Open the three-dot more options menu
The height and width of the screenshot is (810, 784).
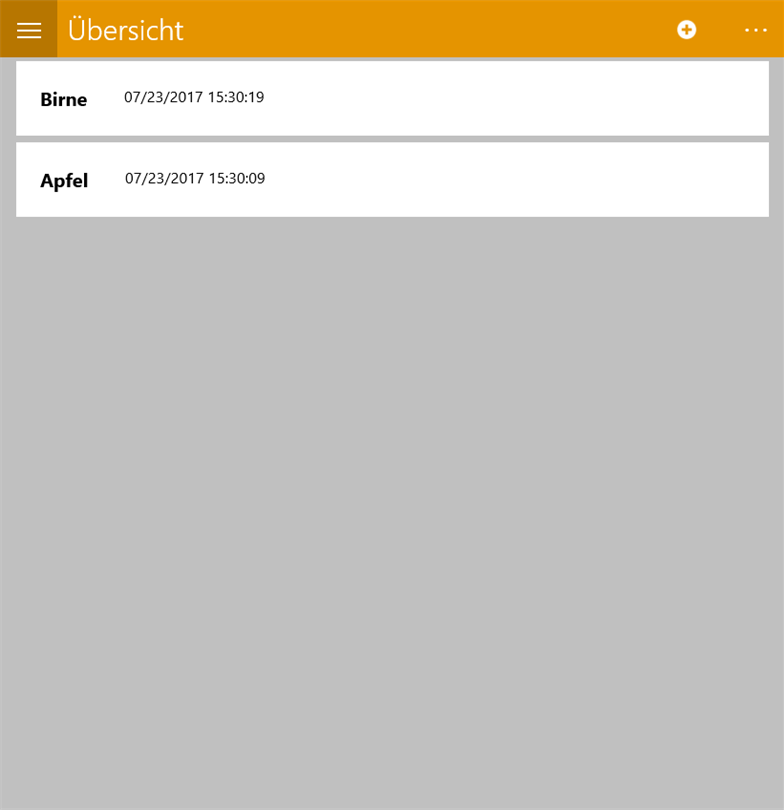[x=756, y=30]
